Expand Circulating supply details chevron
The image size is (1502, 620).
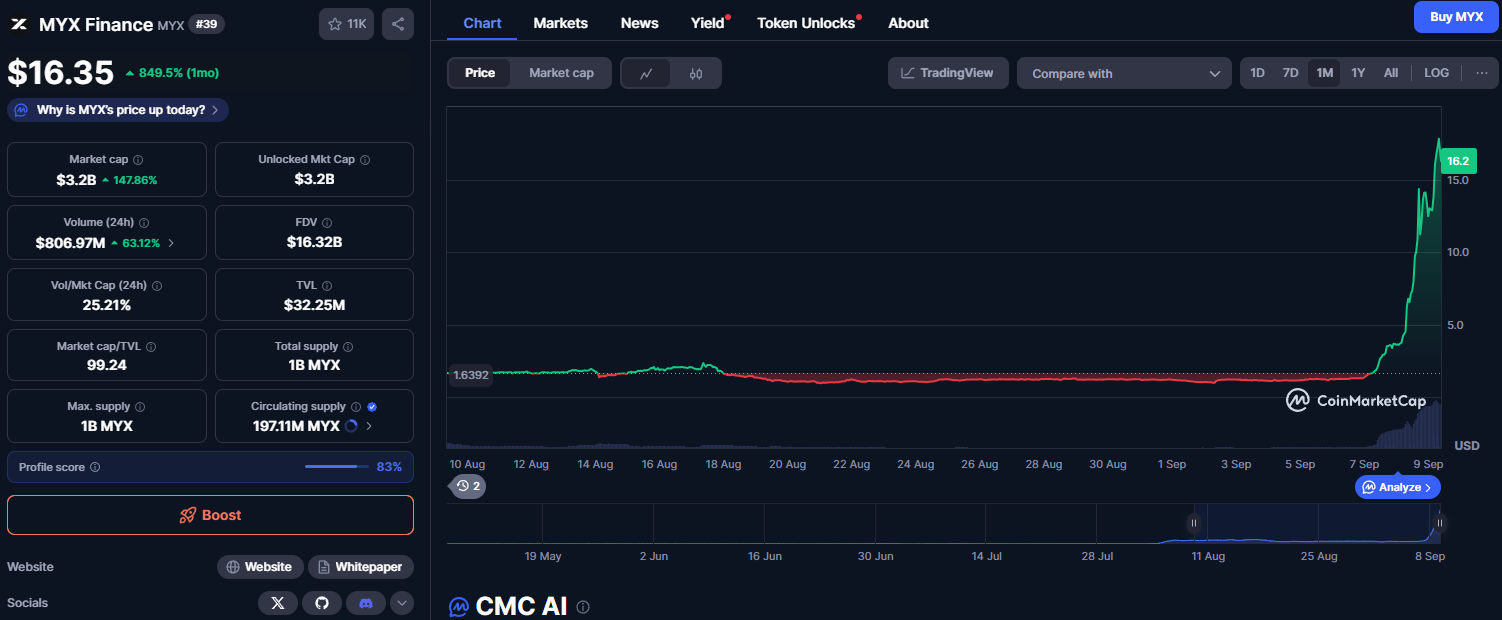pyautogui.click(x=369, y=426)
